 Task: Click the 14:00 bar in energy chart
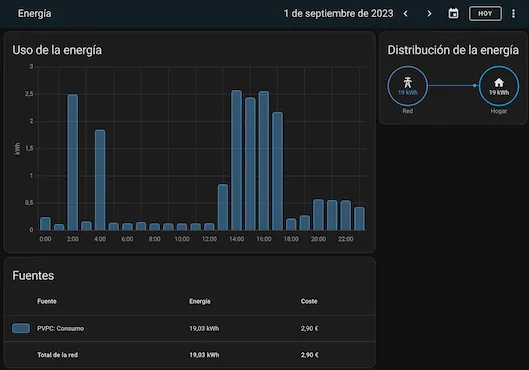(236, 160)
